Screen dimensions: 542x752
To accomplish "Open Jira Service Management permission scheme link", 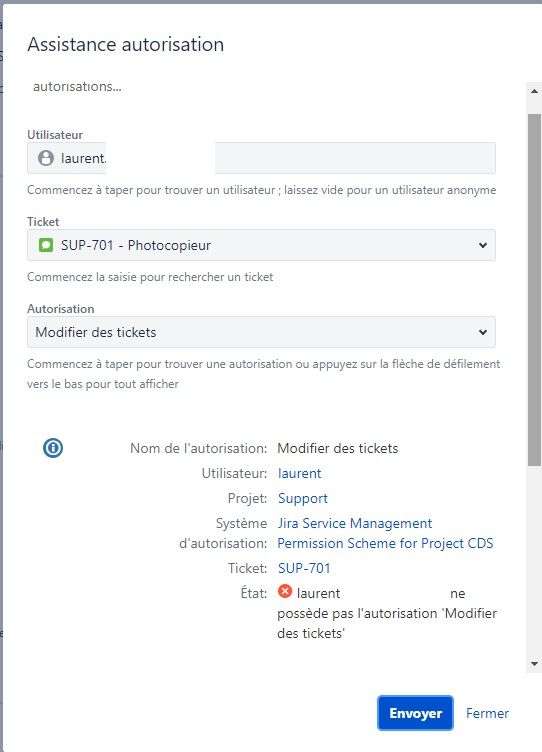I will click(355, 523).
